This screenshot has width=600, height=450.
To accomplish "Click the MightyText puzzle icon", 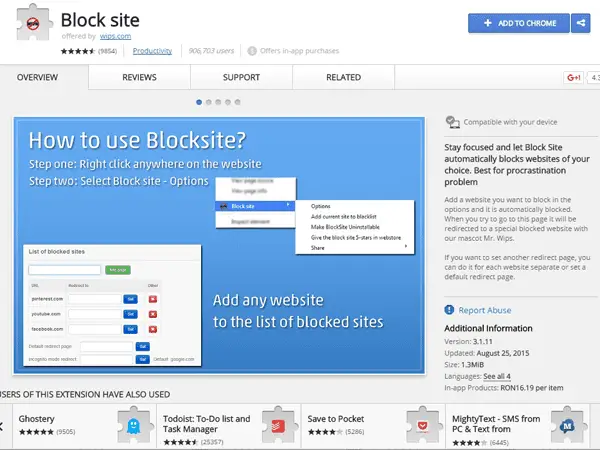I will point(567,425).
